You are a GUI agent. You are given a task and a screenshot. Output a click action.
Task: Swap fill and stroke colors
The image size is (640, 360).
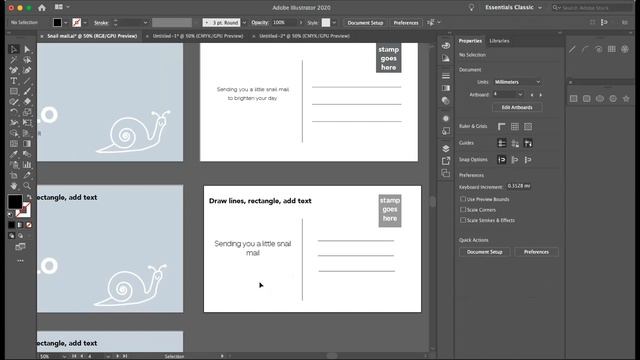click(29, 197)
